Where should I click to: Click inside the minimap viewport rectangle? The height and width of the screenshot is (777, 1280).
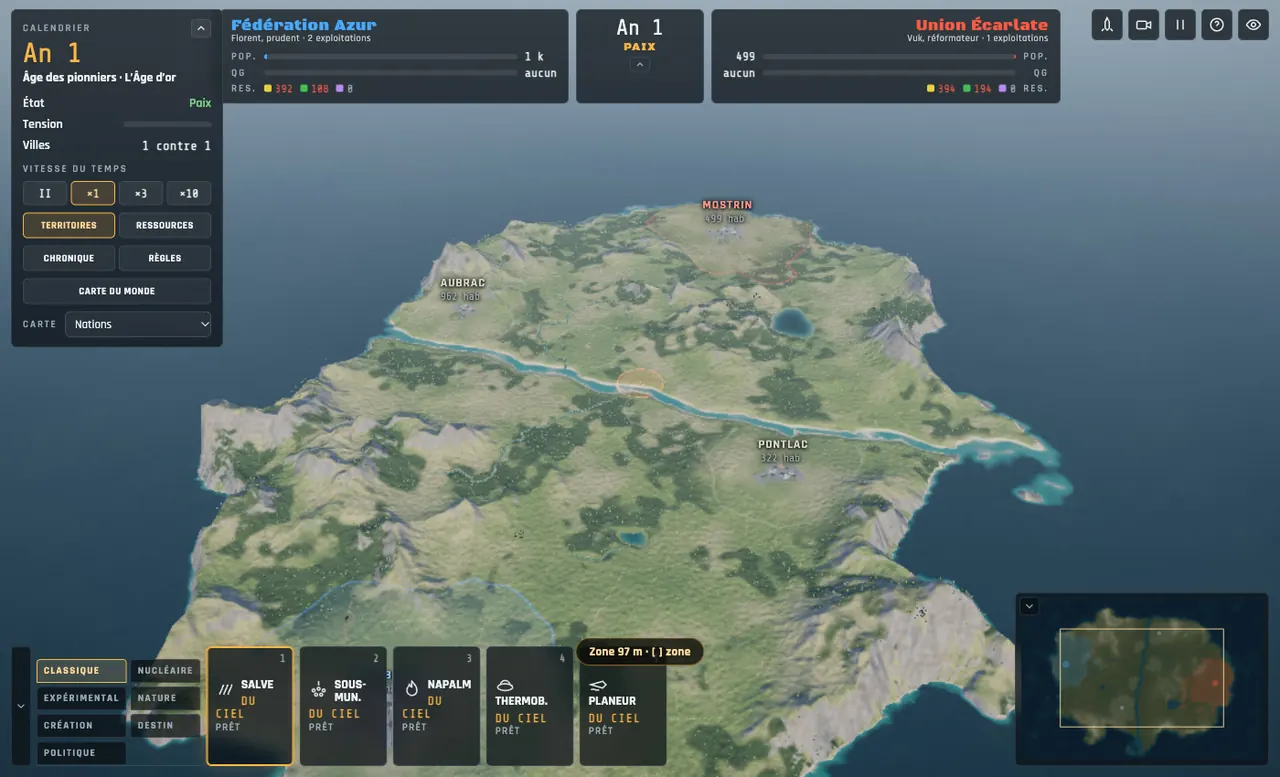pyautogui.click(x=1141, y=678)
